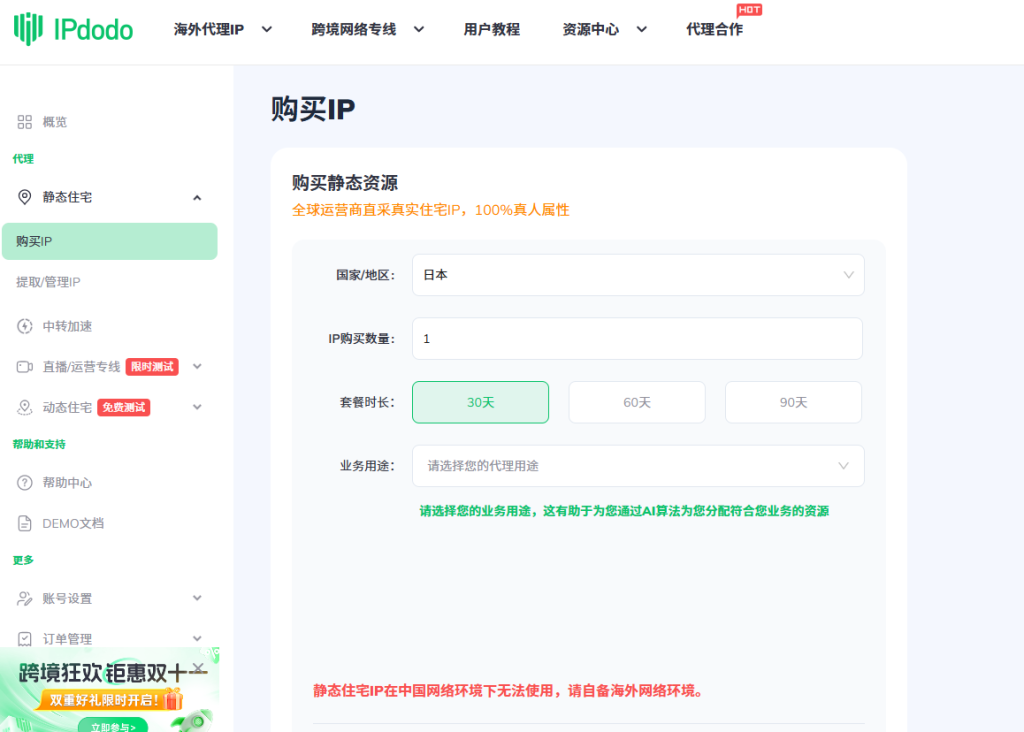
Task: Click the 直播/运营专线 camera icon
Action: (25, 367)
